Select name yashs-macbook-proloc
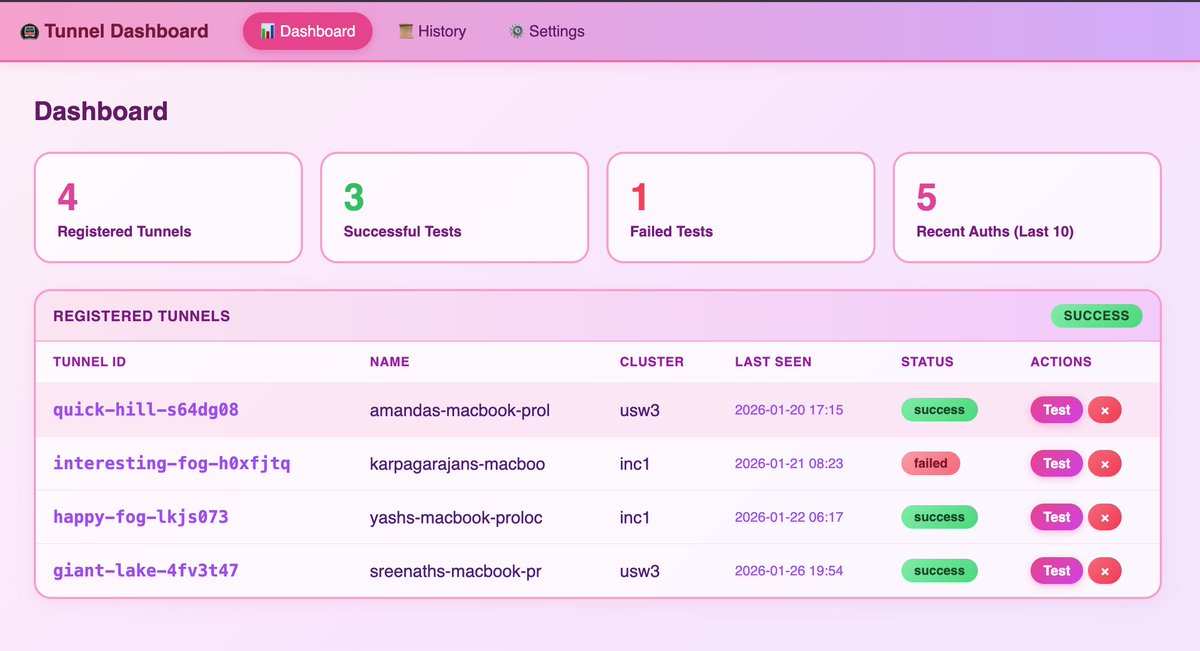Screen dimensions: 1200x651 point(456,517)
